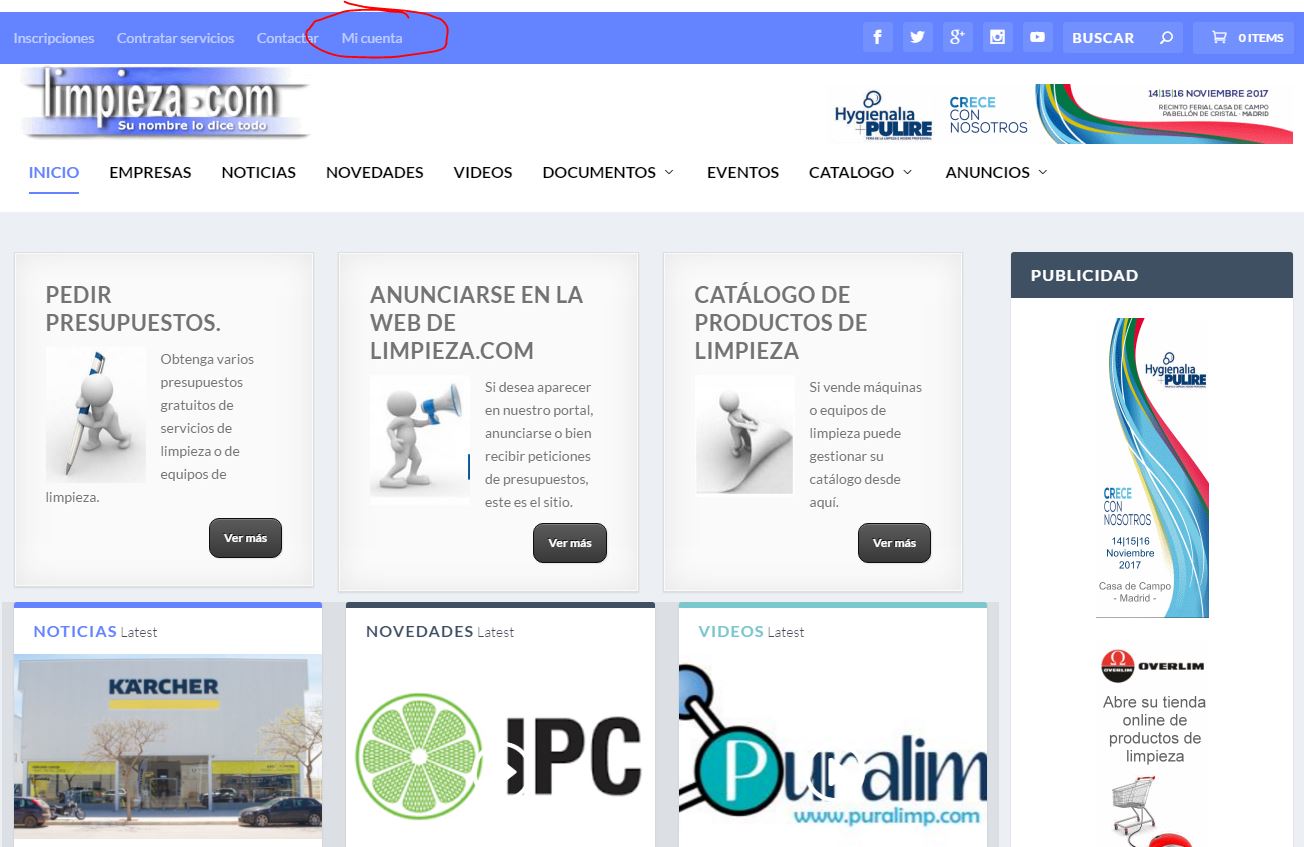
Task: Click Ver más under Pedir Presupuestos
Action: pos(245,538)
